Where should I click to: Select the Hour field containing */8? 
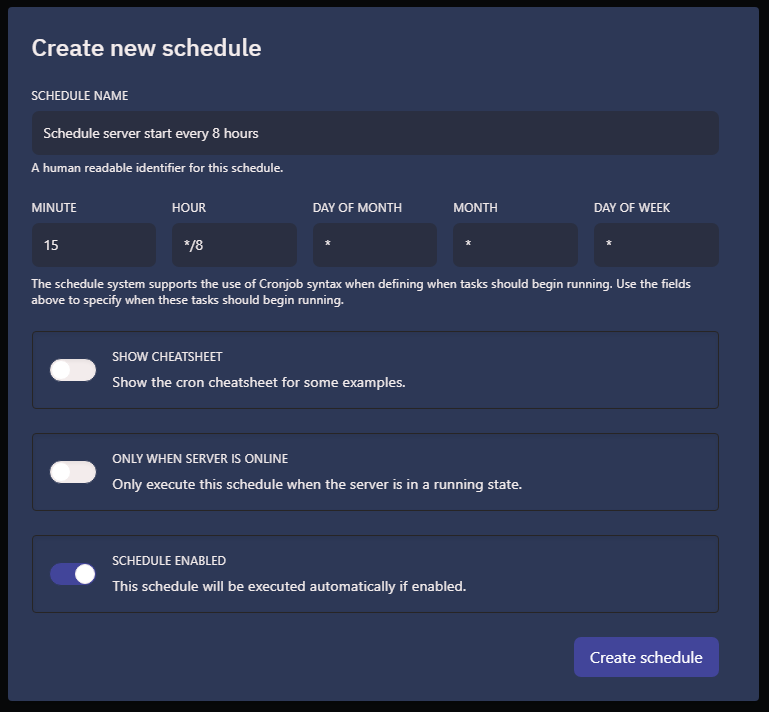click(x=234, y=245)
